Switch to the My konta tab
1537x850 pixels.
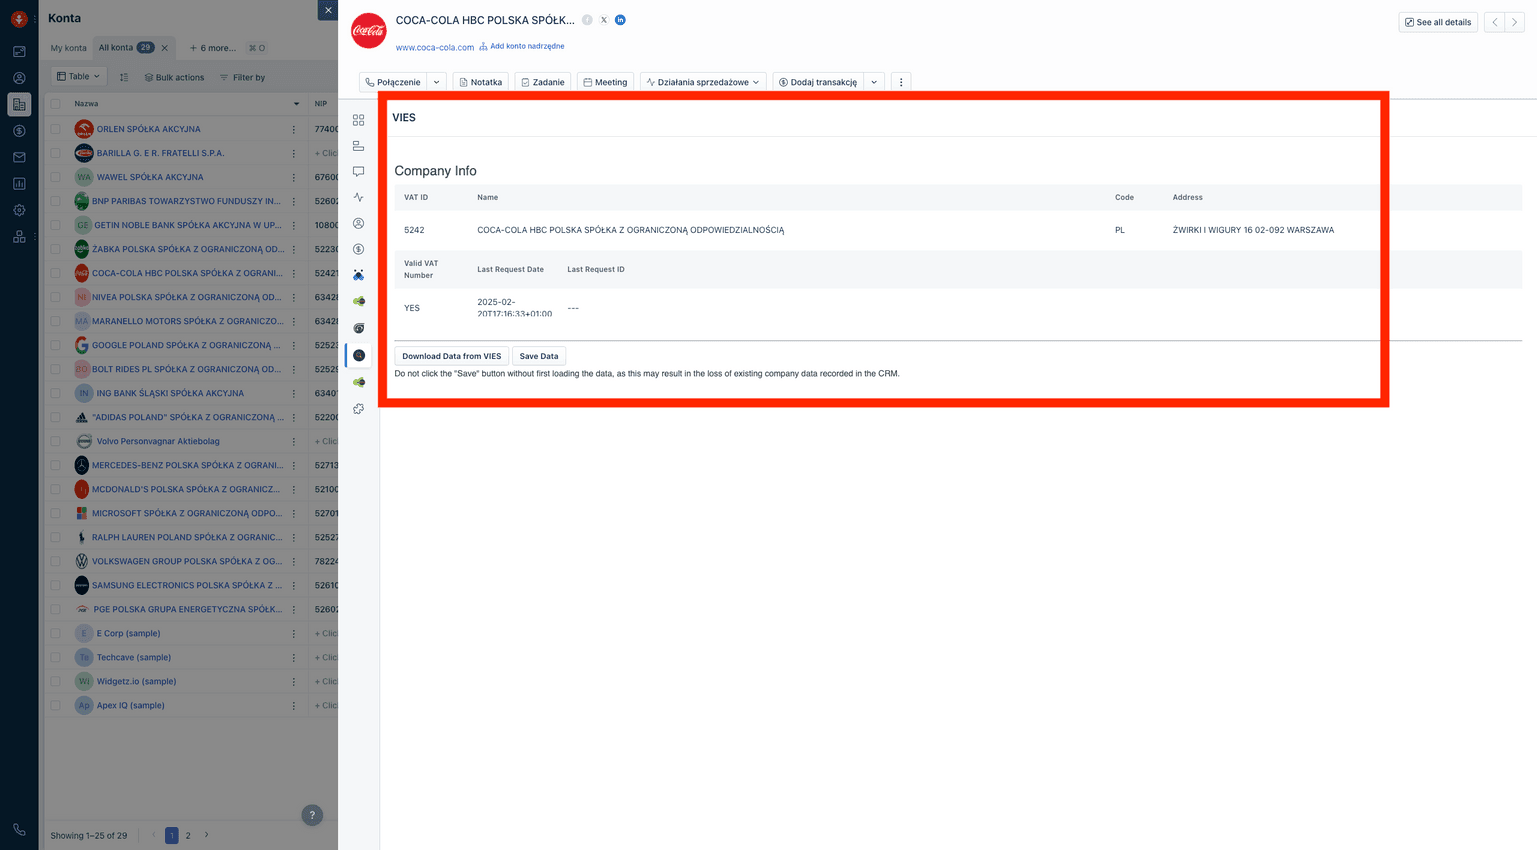tap(69, 48)
